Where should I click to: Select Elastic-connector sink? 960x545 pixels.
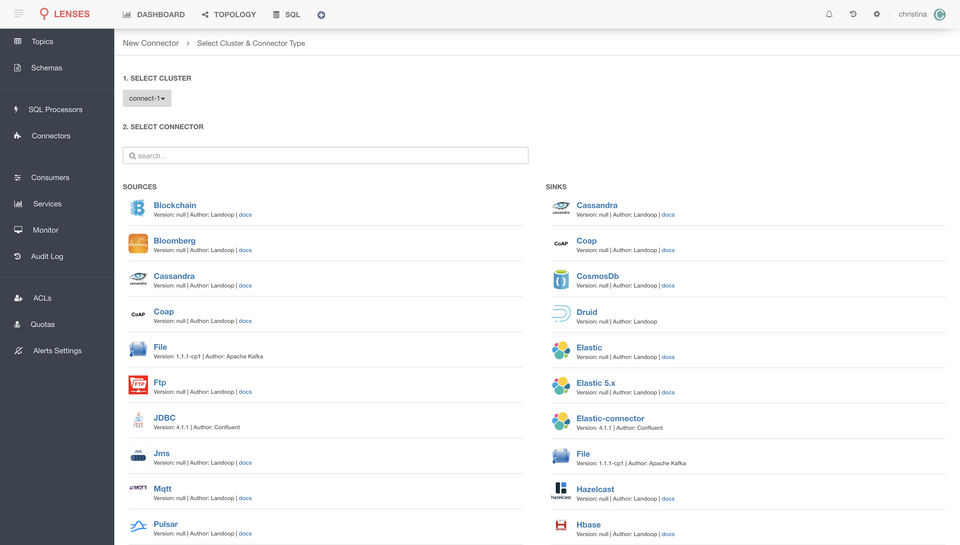610,419
